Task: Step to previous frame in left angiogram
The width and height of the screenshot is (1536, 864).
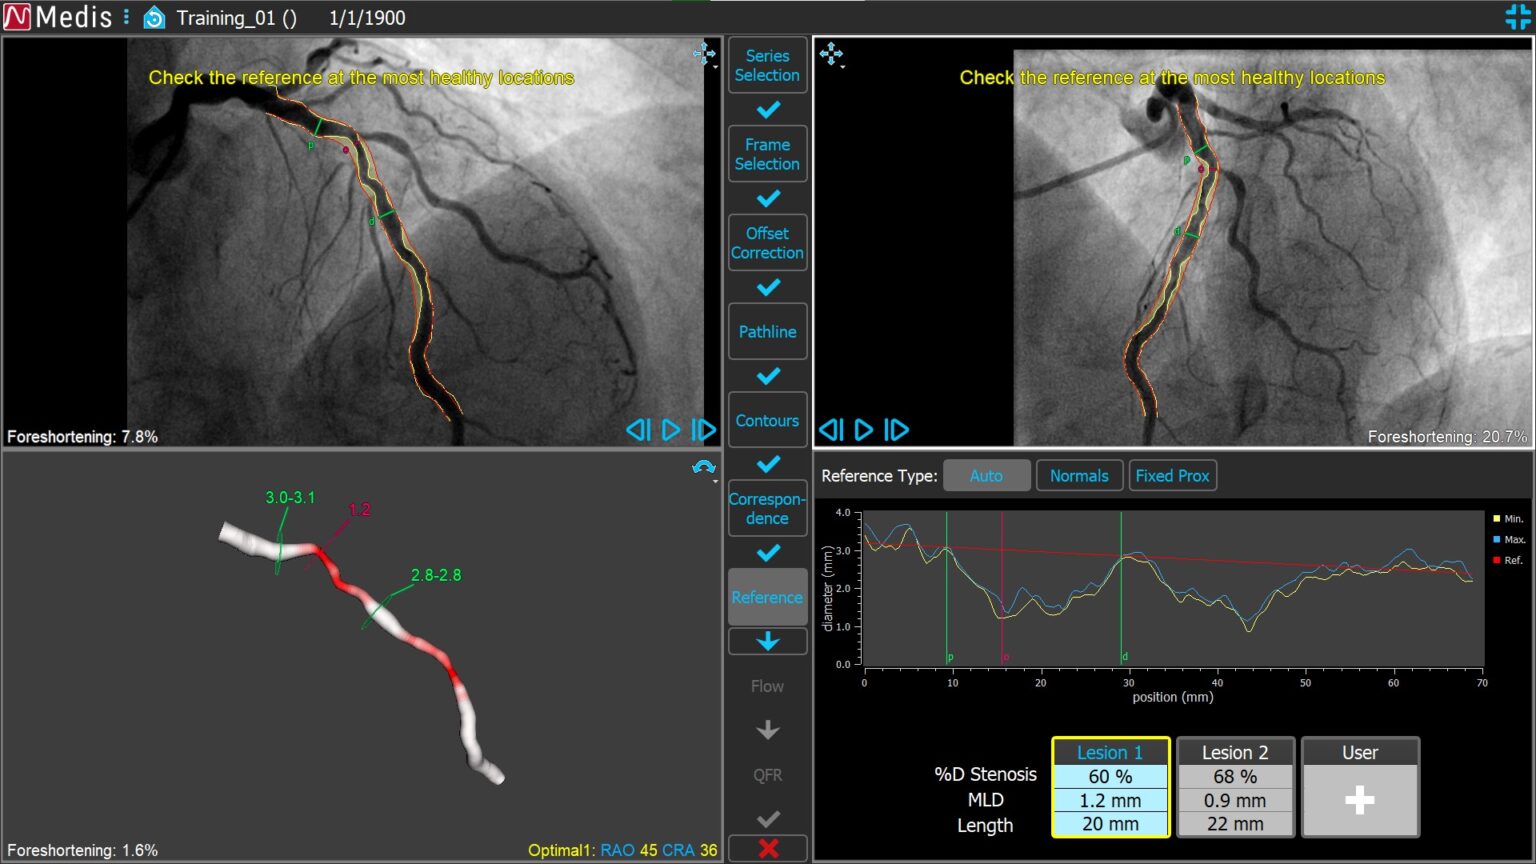Action: coord(637,430)
